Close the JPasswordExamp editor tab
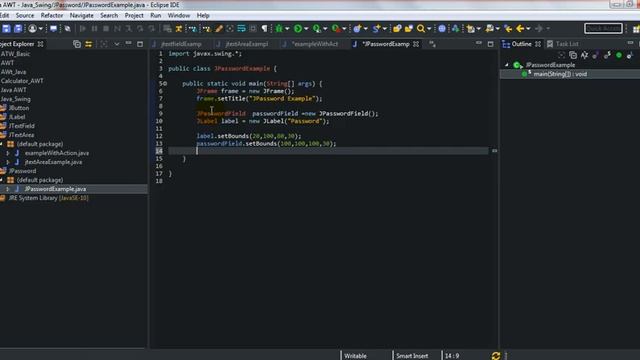Viewport: 640px width, 360px height. (x=416, y=44)
